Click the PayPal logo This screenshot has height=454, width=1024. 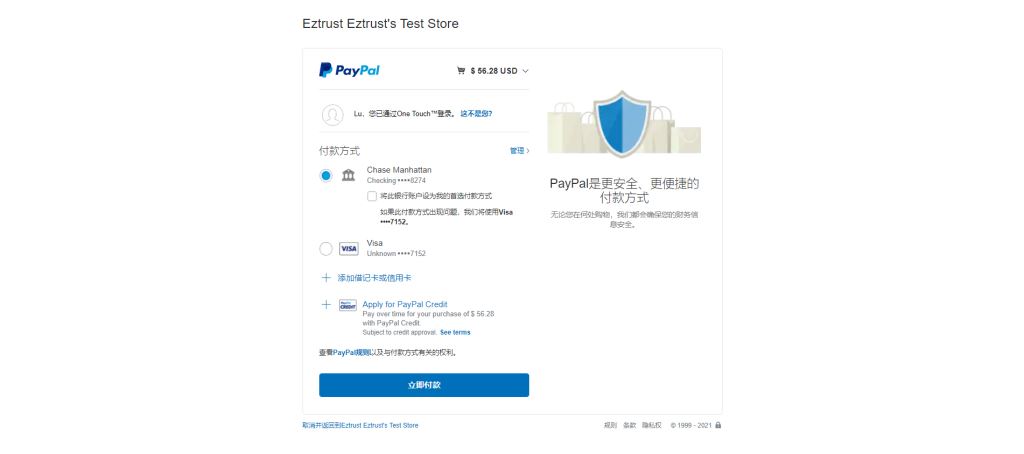click(349, 70)
